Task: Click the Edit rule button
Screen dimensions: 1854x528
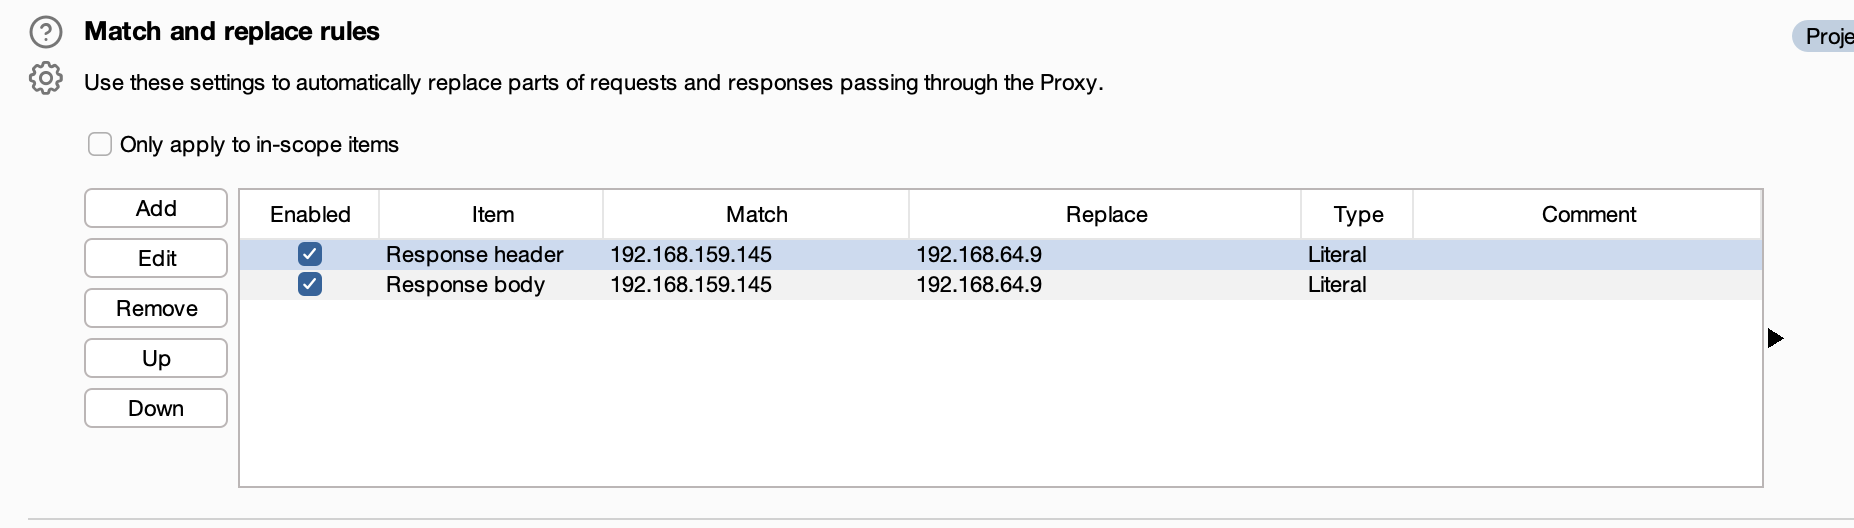Action: tap(156, 258)
